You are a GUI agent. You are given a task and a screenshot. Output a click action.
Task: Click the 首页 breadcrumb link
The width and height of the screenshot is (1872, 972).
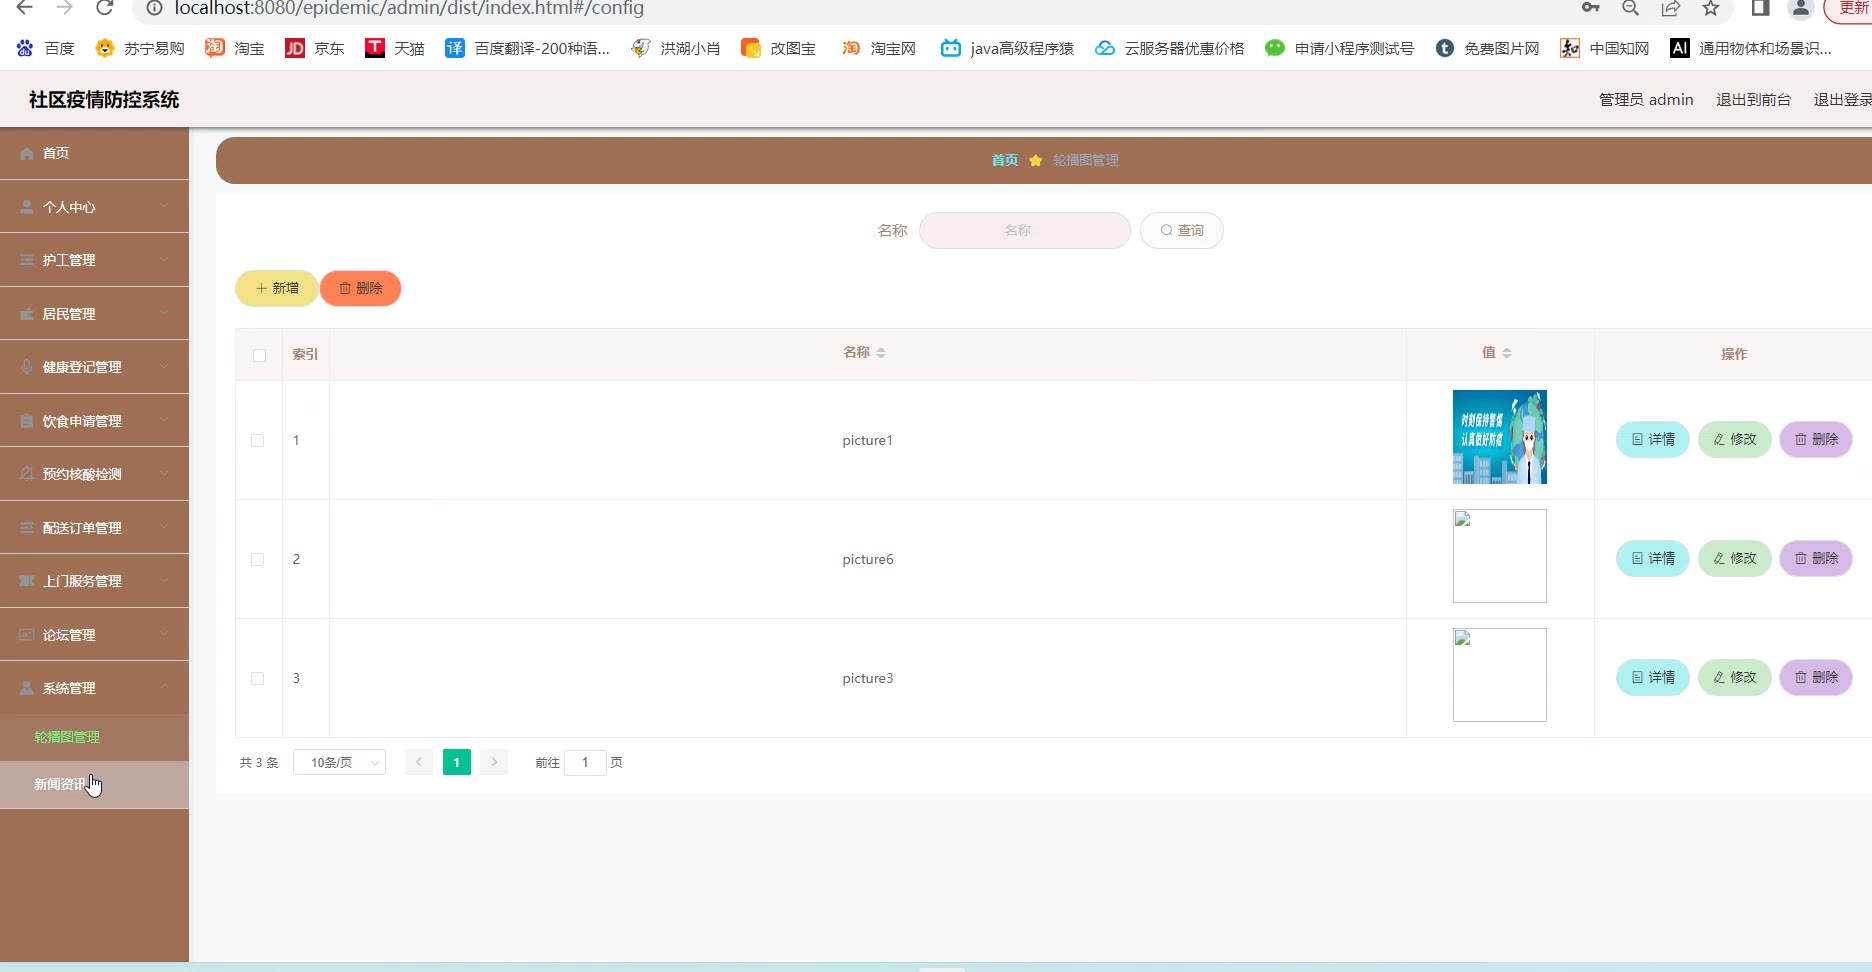tap(1004, 161)
